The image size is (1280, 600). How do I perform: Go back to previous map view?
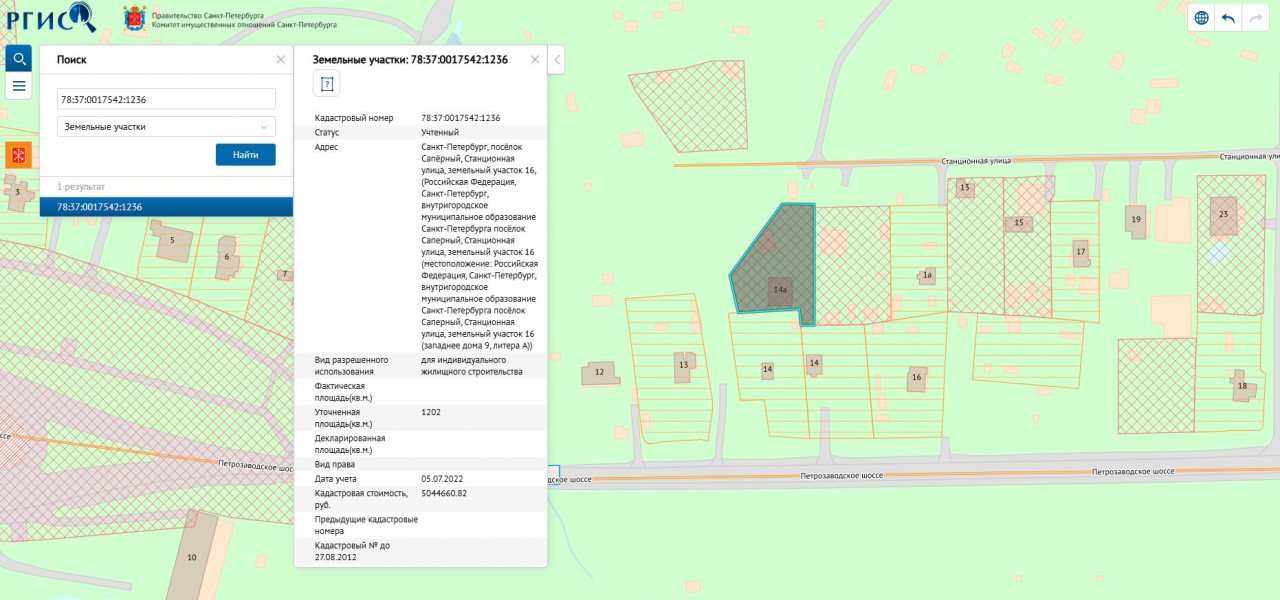coord(1228,18)
